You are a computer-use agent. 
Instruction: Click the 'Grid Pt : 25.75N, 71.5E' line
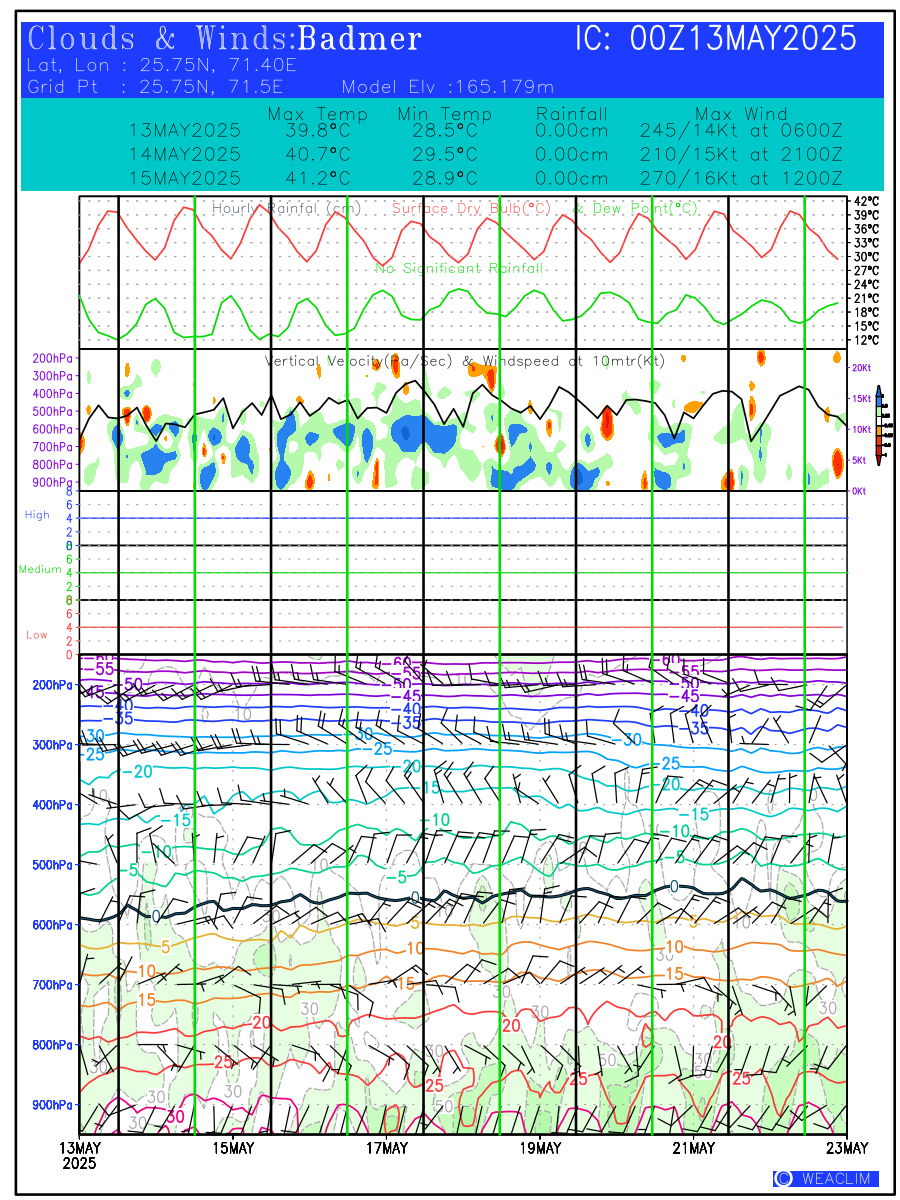pyautogui.click(x=156, y=87)
